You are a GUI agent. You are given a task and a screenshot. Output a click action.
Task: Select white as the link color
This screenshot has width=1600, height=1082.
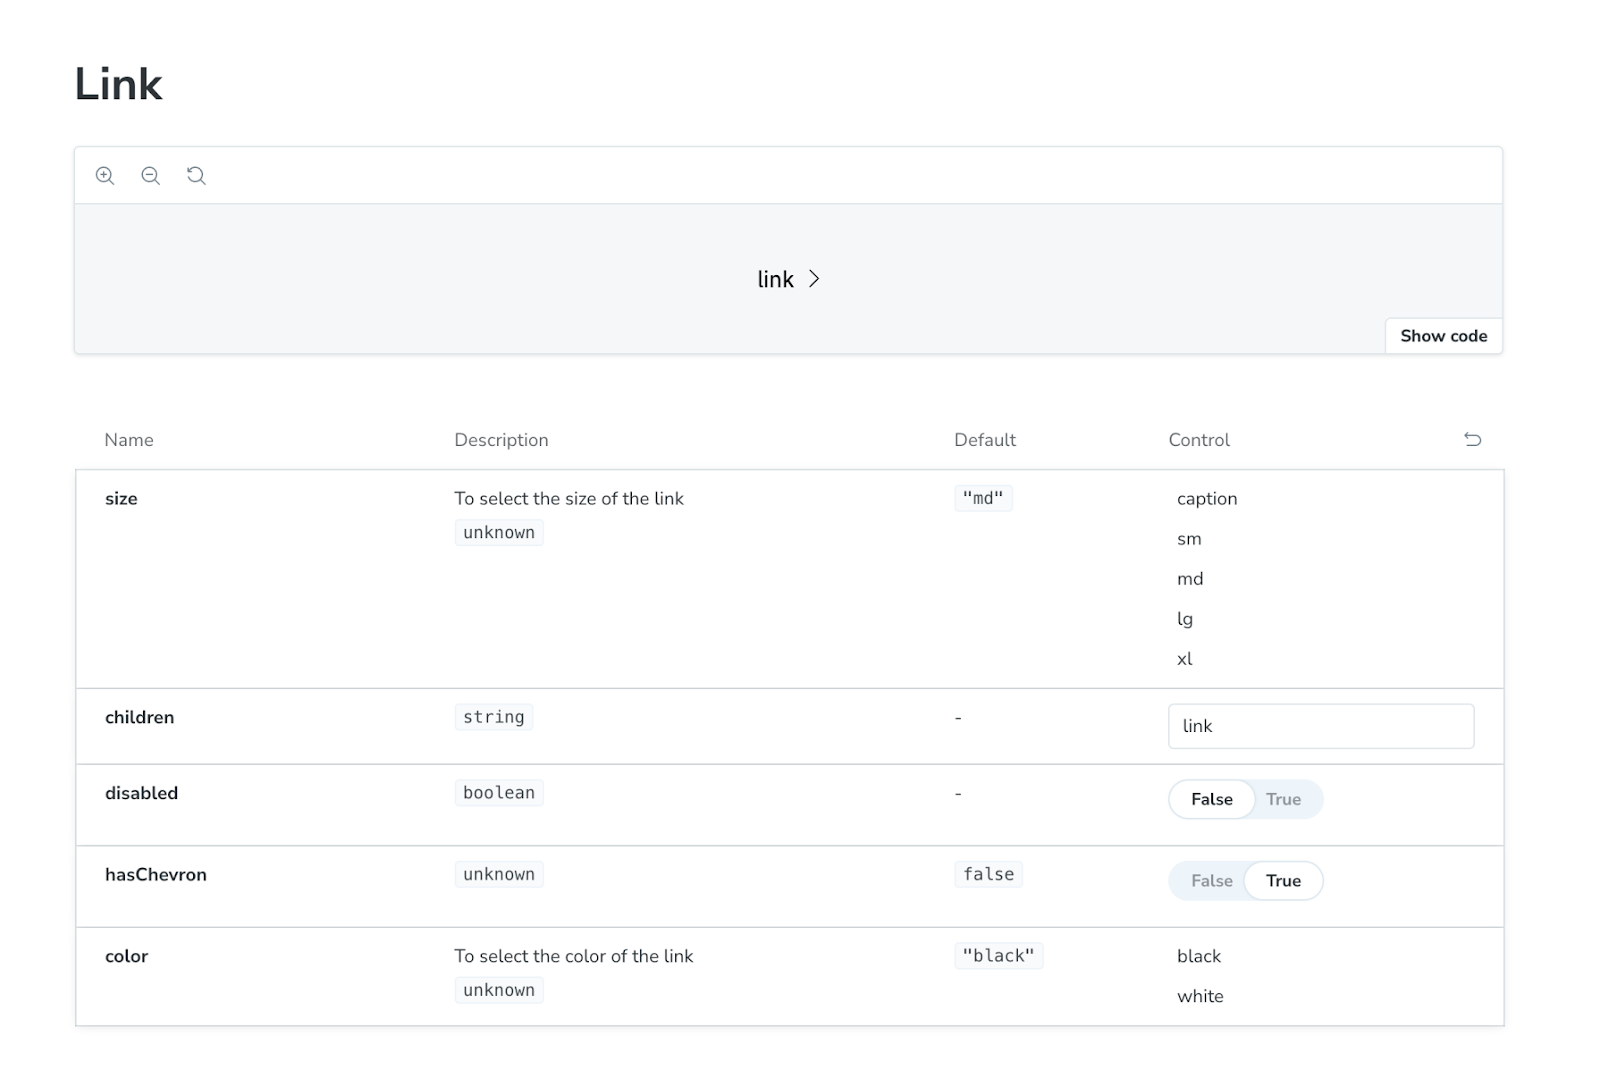pyautogui.click(x=1200, y=996)
